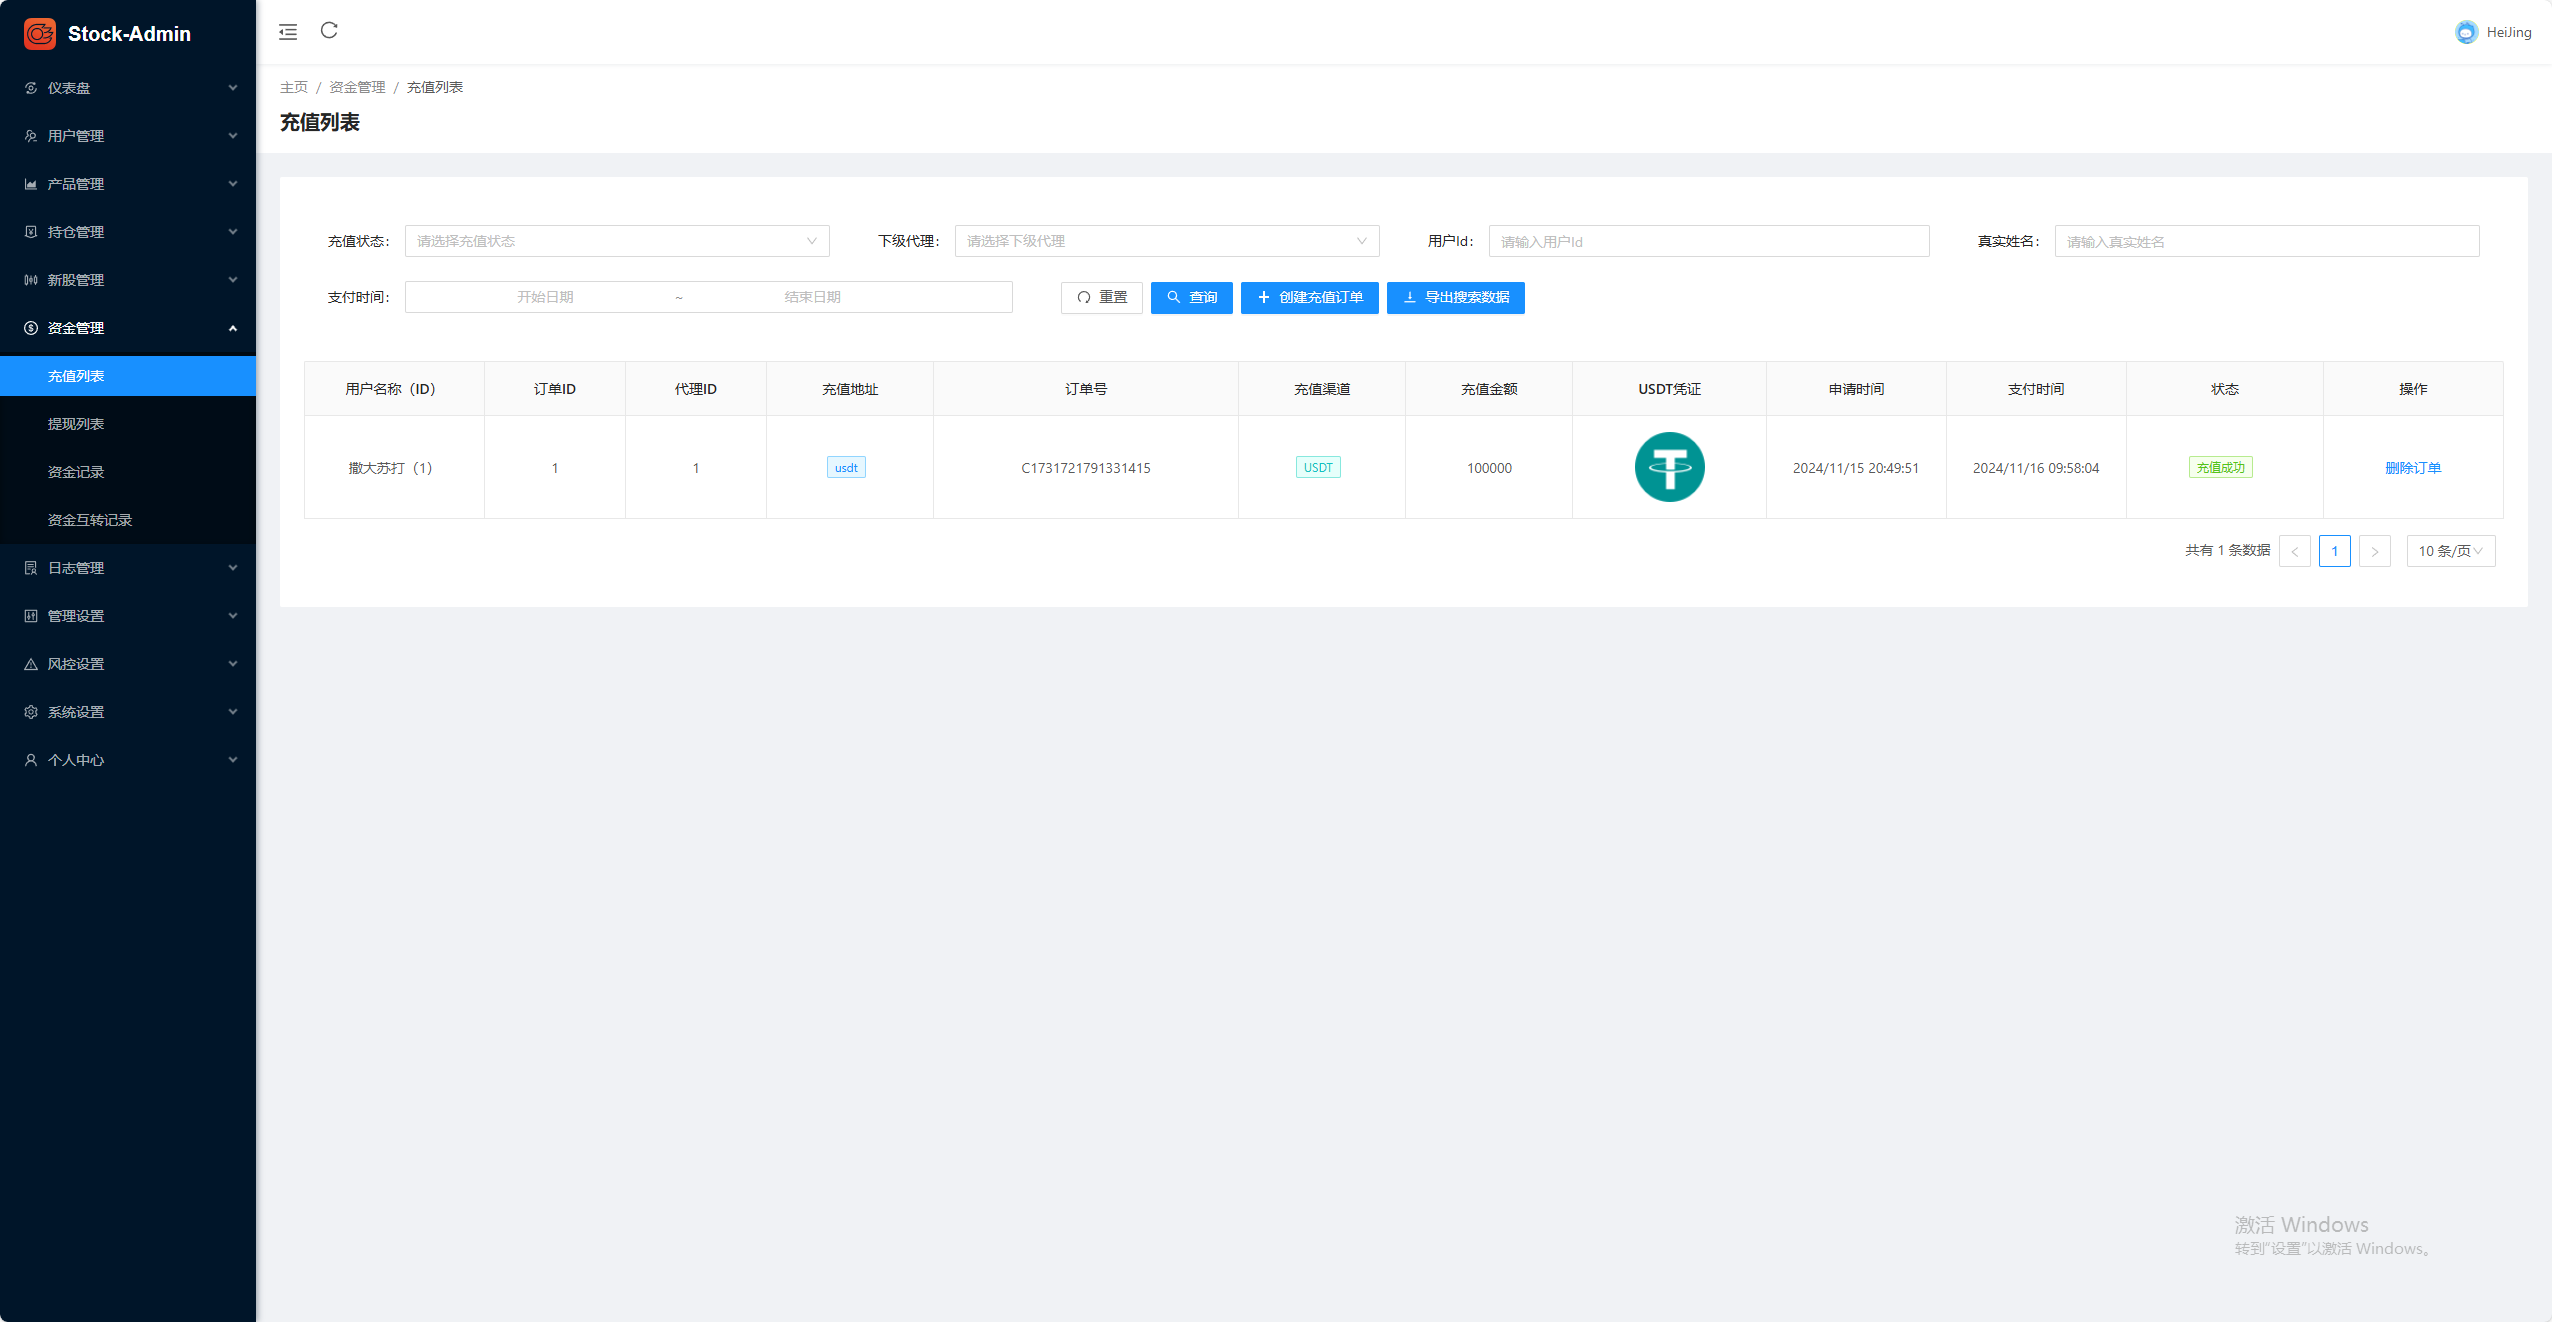
Task: Open the USDT voucher thumbnail image
Action: tap(1669, 467)
